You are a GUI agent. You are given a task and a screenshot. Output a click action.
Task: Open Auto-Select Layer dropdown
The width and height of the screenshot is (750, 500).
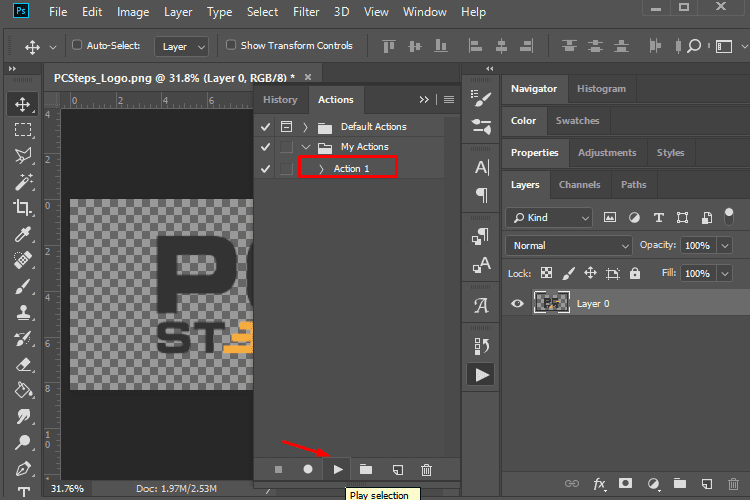click(x=182, y=47)
